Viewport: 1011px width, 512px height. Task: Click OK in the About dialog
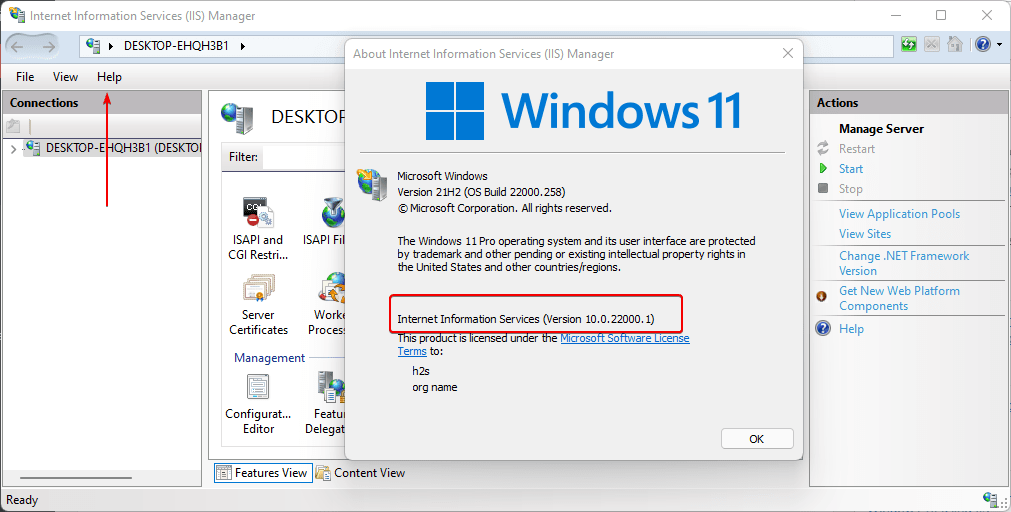757,438
